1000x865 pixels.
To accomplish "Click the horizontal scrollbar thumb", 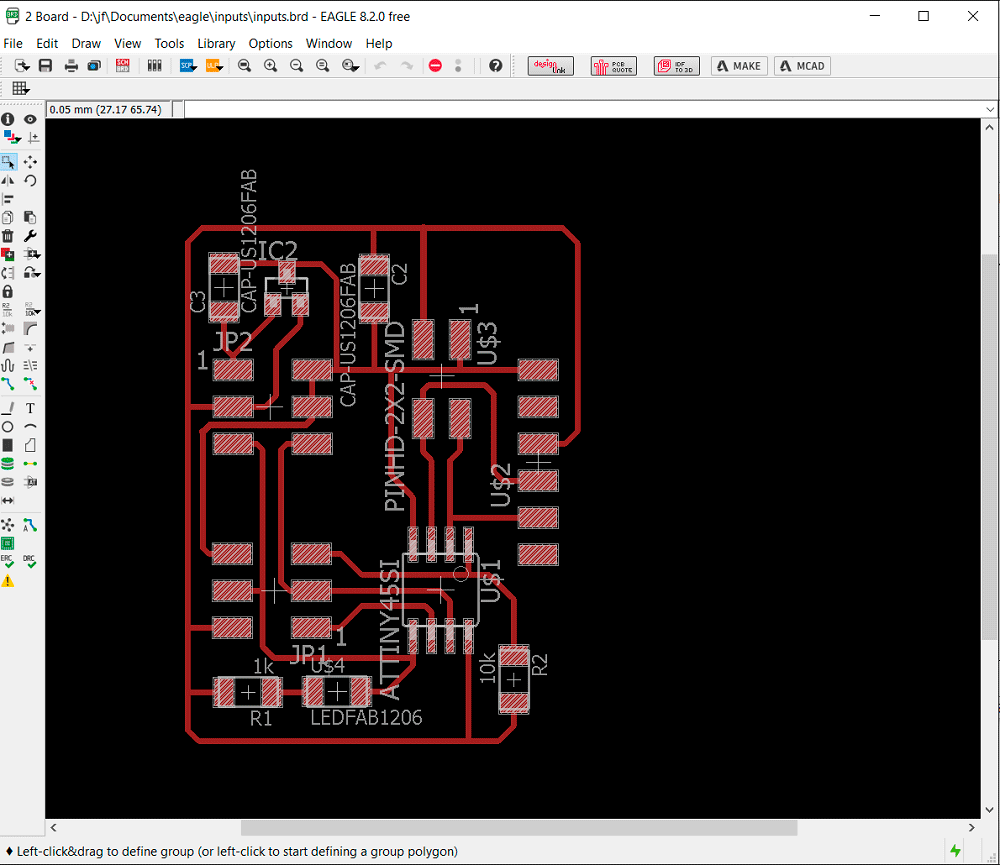I will point(518,827).
